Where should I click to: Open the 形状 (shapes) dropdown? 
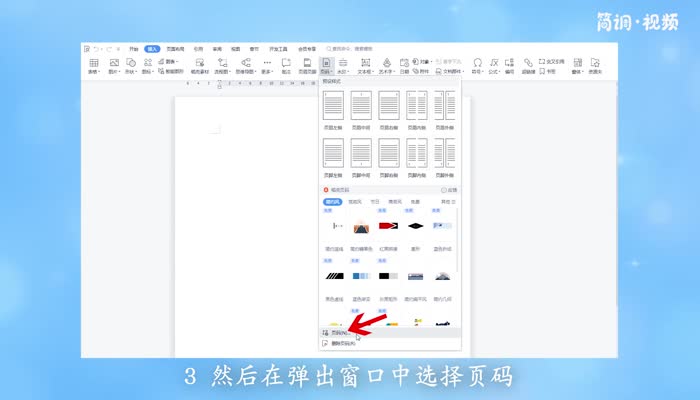[131, 66]
